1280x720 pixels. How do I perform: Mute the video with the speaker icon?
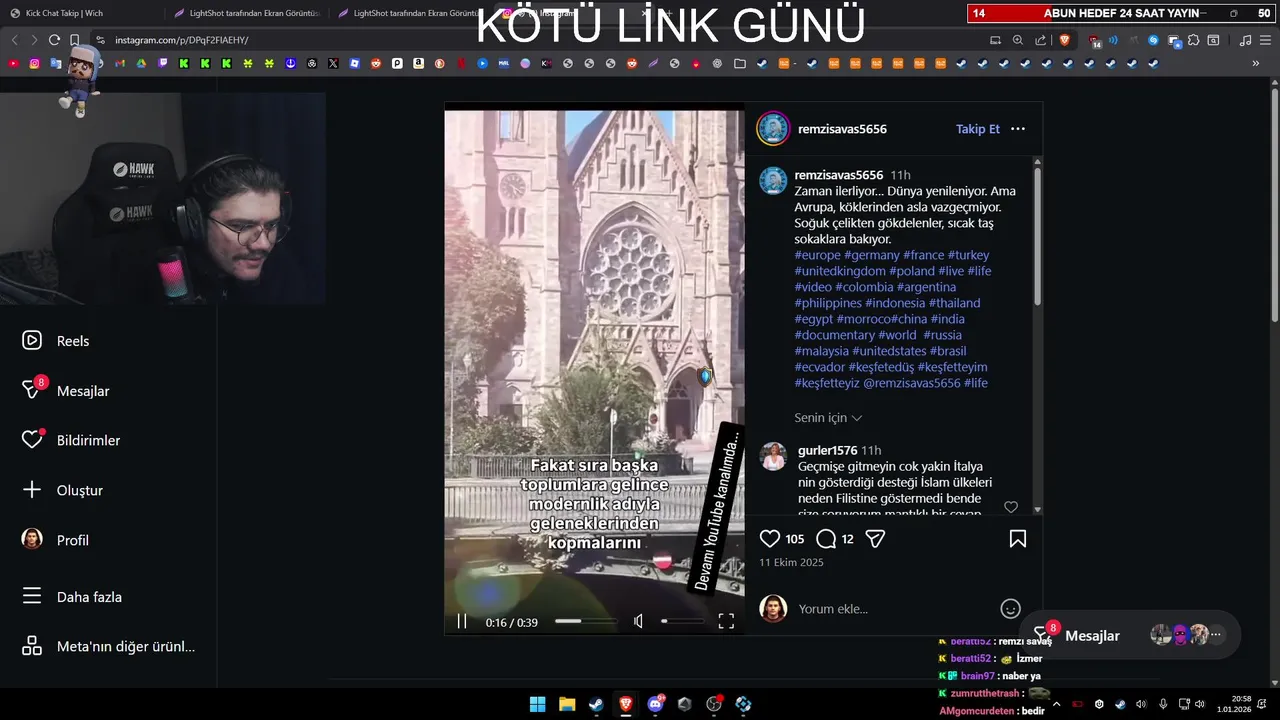point(638,621)
